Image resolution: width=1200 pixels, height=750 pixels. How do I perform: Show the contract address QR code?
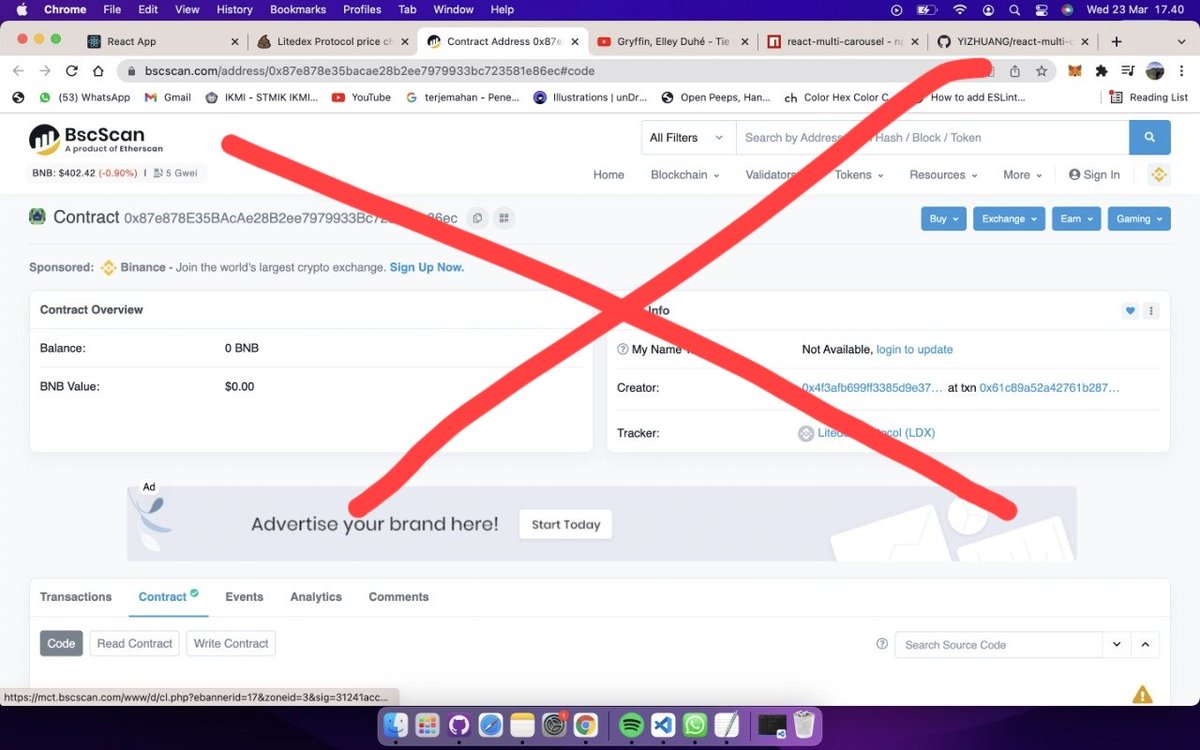click(x=504, y=218)
